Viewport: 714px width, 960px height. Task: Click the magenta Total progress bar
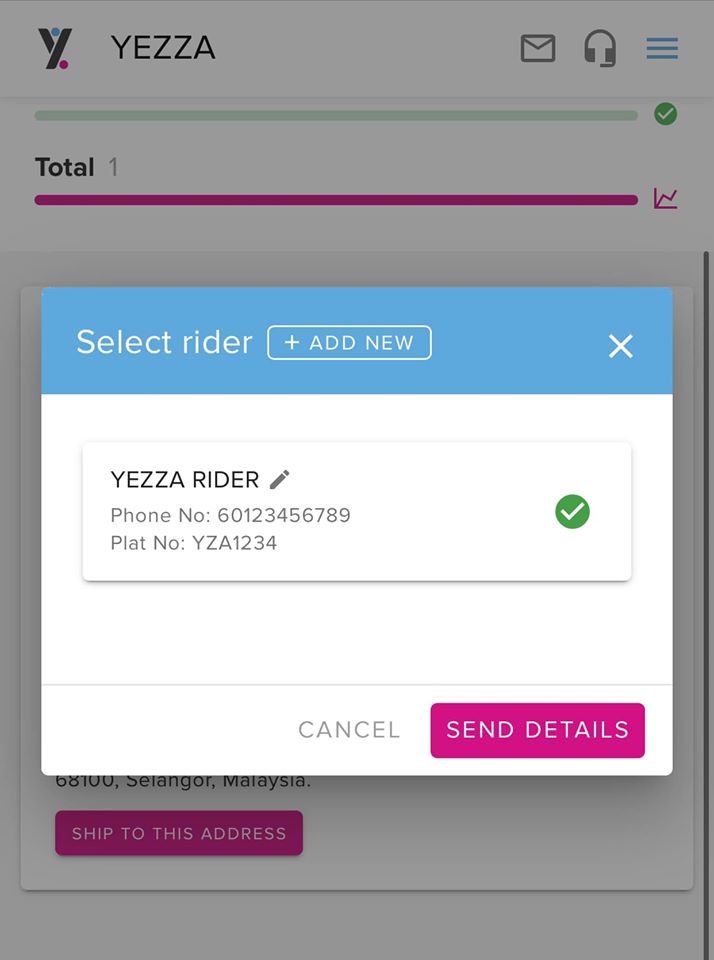point(336,200)
